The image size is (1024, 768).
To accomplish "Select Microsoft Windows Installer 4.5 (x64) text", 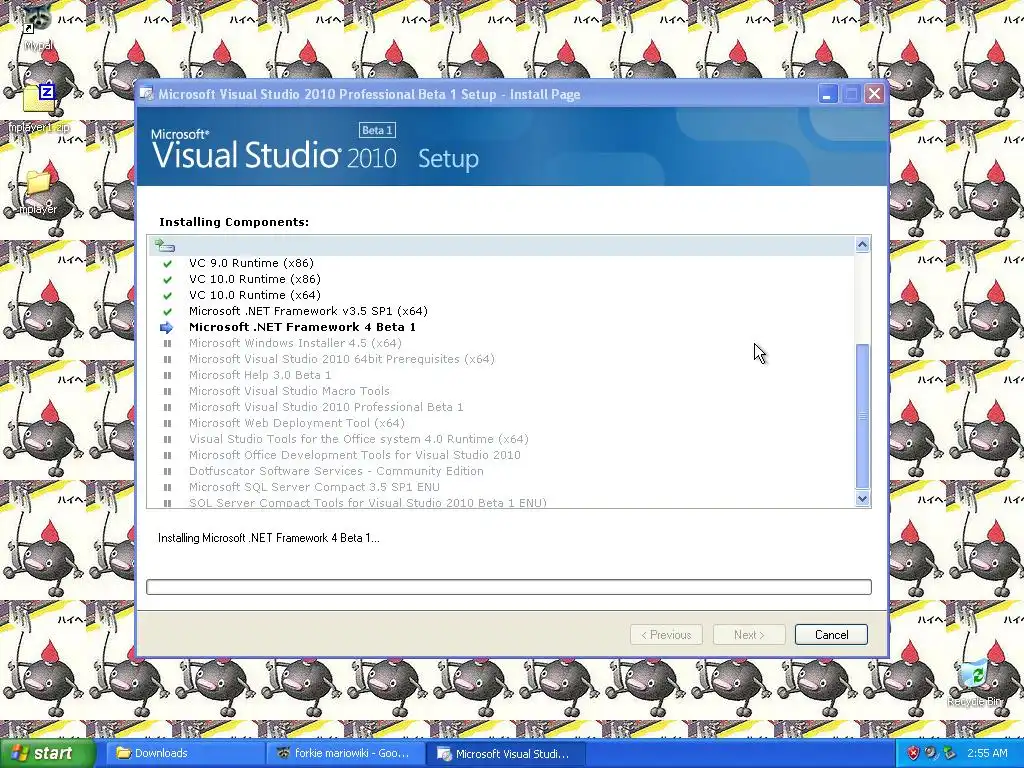I will click(295, 343).
